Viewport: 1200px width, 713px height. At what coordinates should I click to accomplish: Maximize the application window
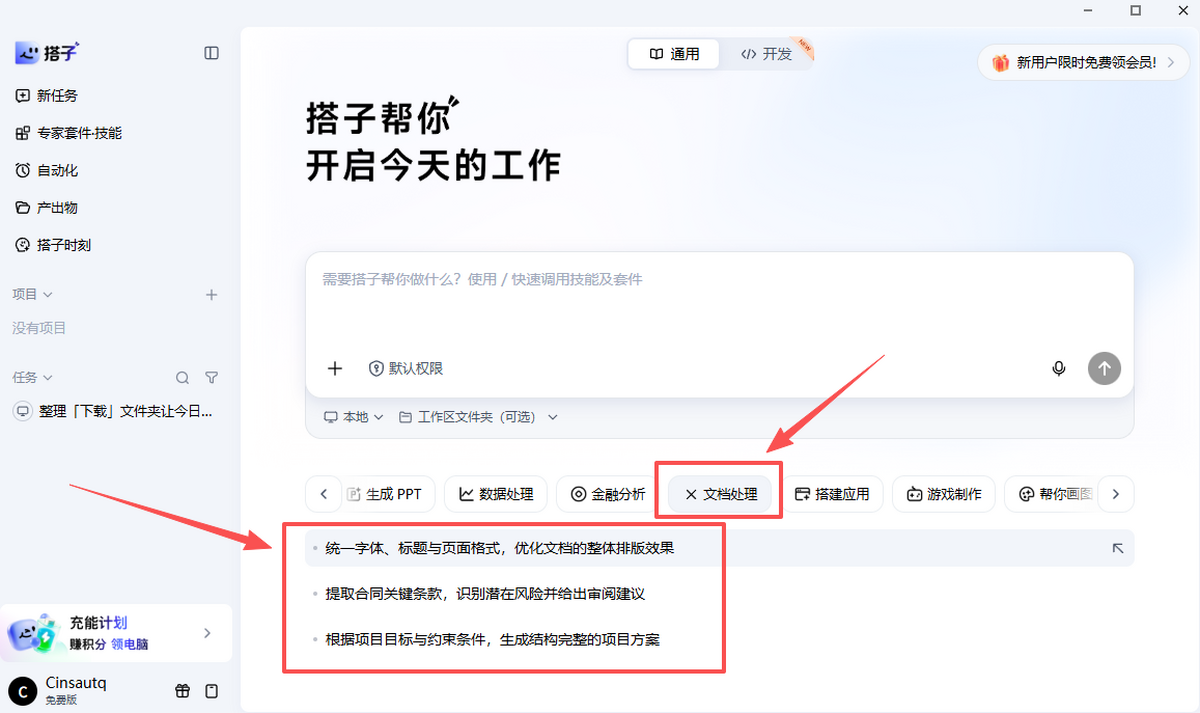pyautogui.click(x=1135, y=10)
